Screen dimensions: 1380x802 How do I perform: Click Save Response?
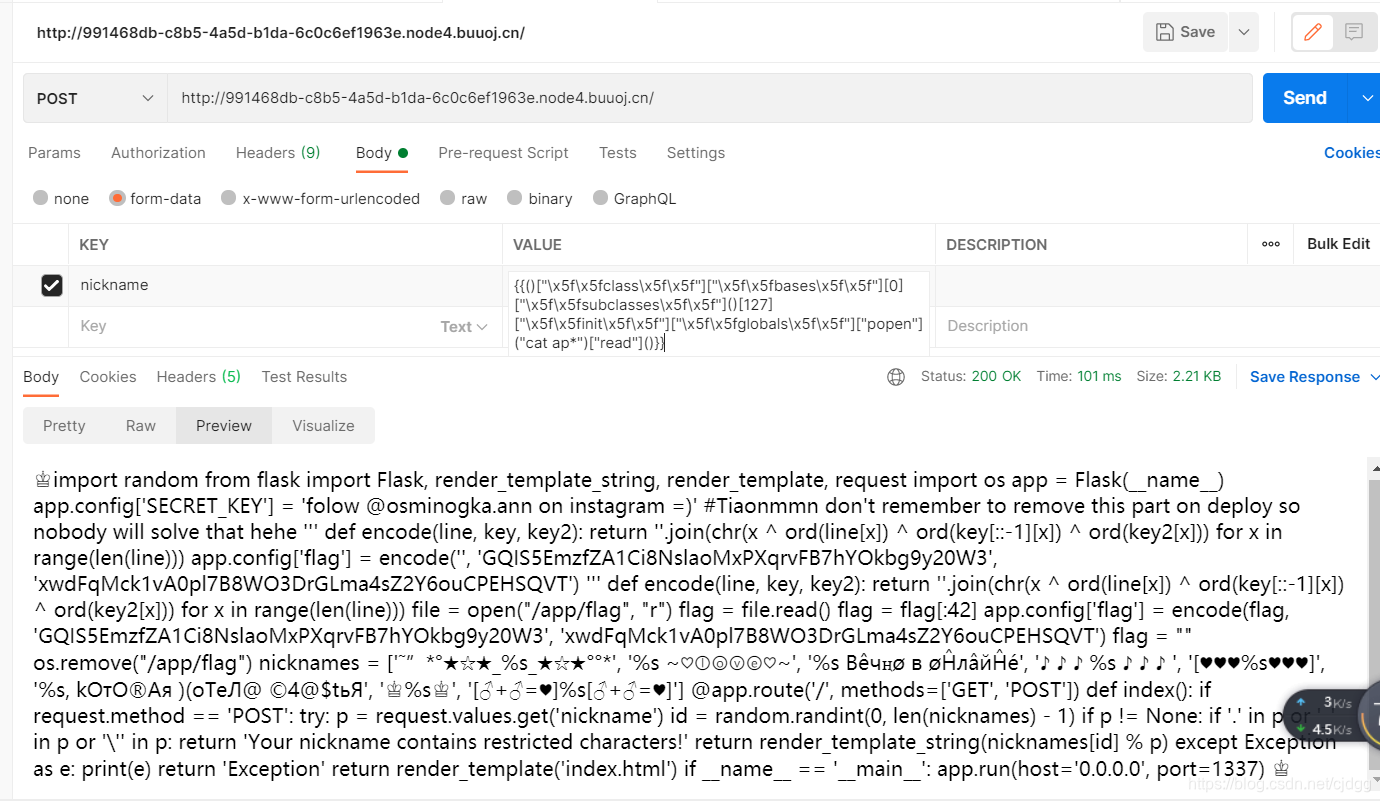[1305, 377]
